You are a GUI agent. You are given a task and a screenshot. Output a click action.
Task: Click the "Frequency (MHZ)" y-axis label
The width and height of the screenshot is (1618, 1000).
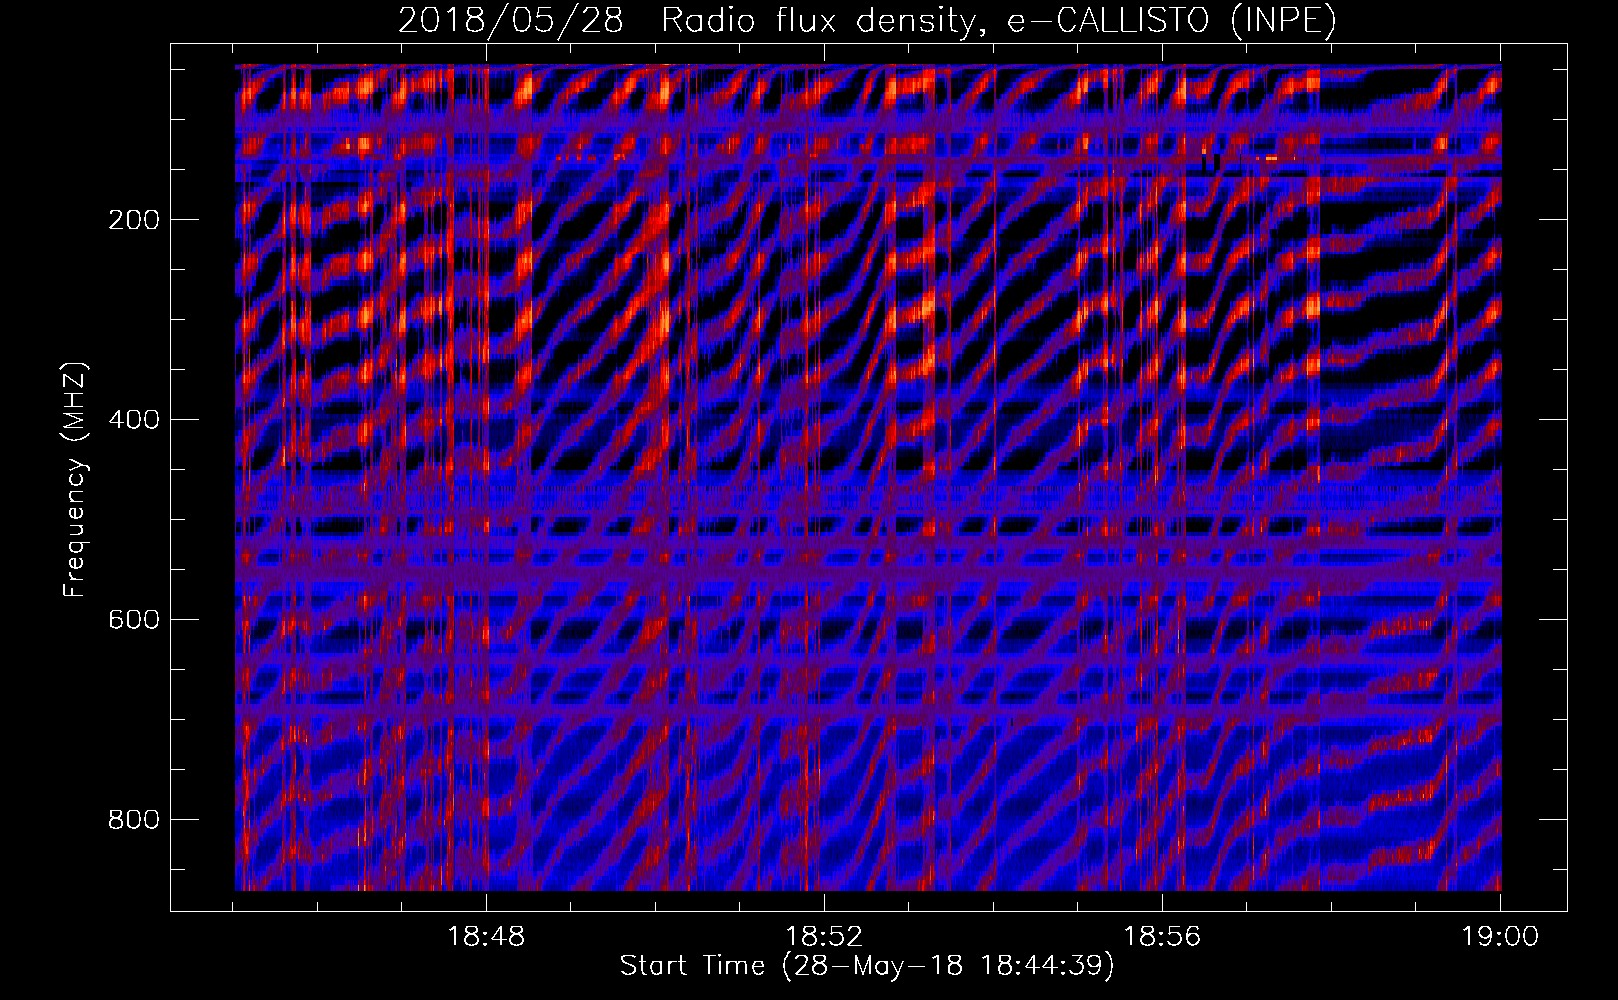[x=75, y=480]
